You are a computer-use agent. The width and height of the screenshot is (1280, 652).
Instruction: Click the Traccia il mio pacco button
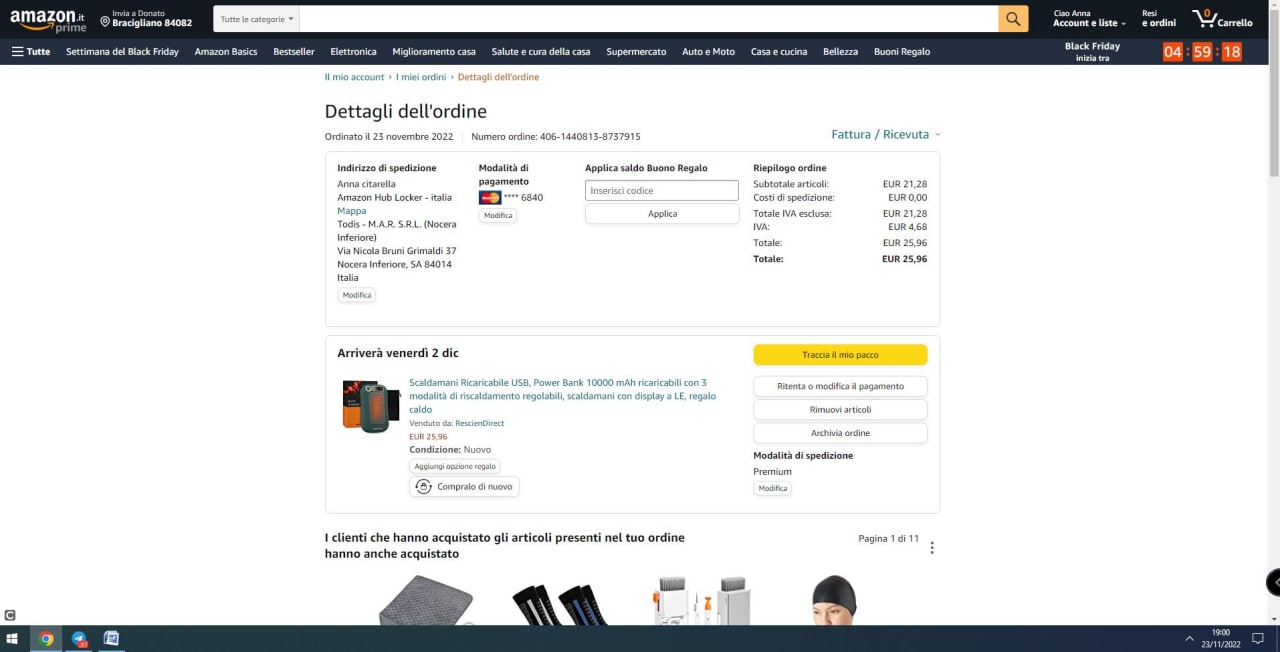point(840,355)
